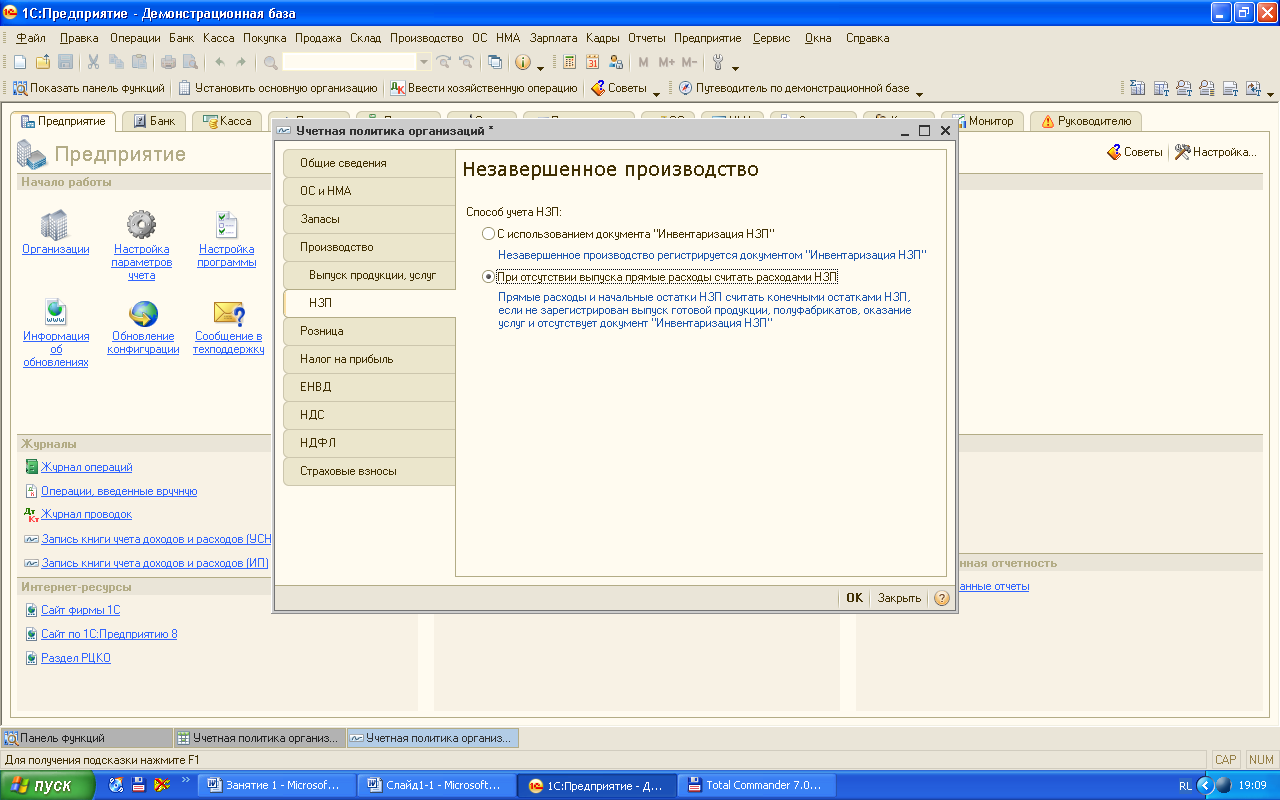Click Ввести хозяйственную операцию button
Viewport: 1280px width, 800px height.
(x=484, y=88)
